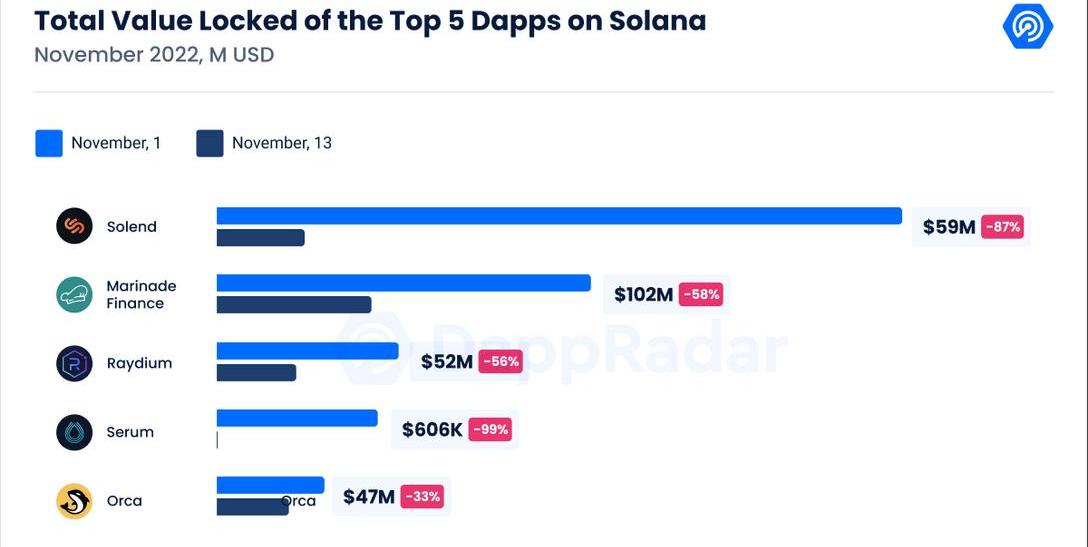Click the Raydium logo icon
1088x547 pixels.
tap(74, 363)
